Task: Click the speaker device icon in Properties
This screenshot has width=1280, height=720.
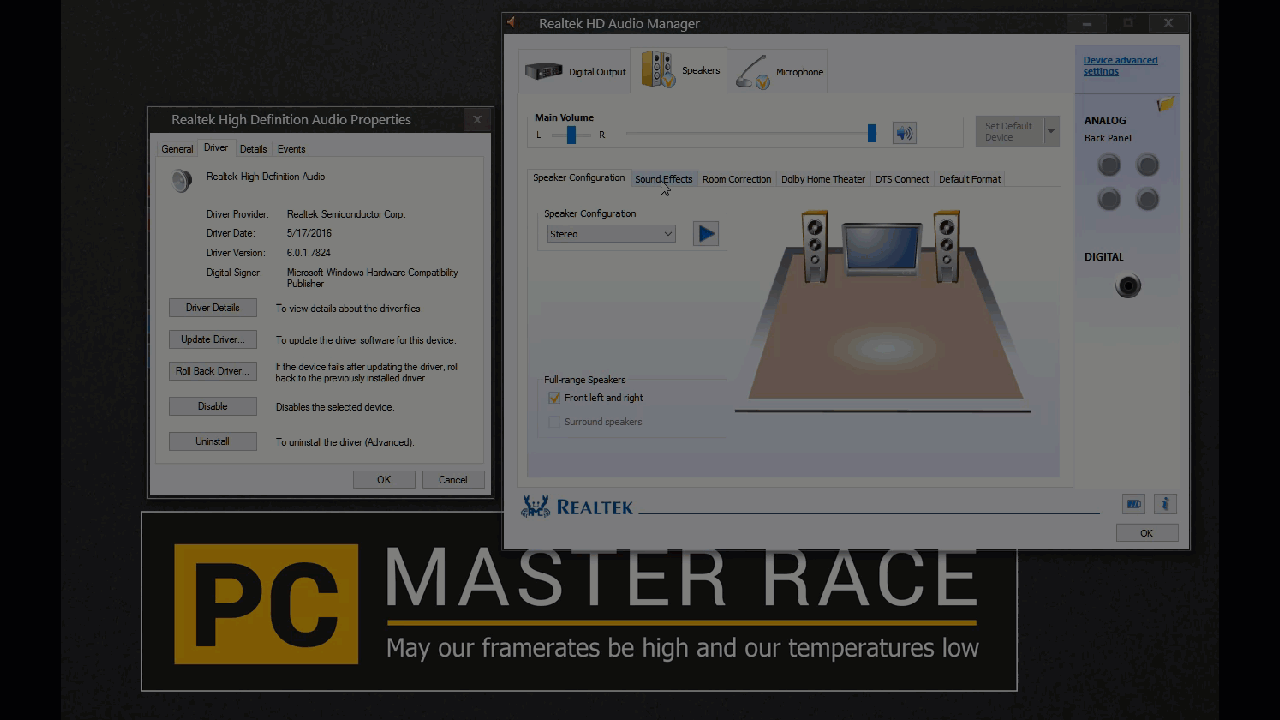Action: tap(181, 180)
